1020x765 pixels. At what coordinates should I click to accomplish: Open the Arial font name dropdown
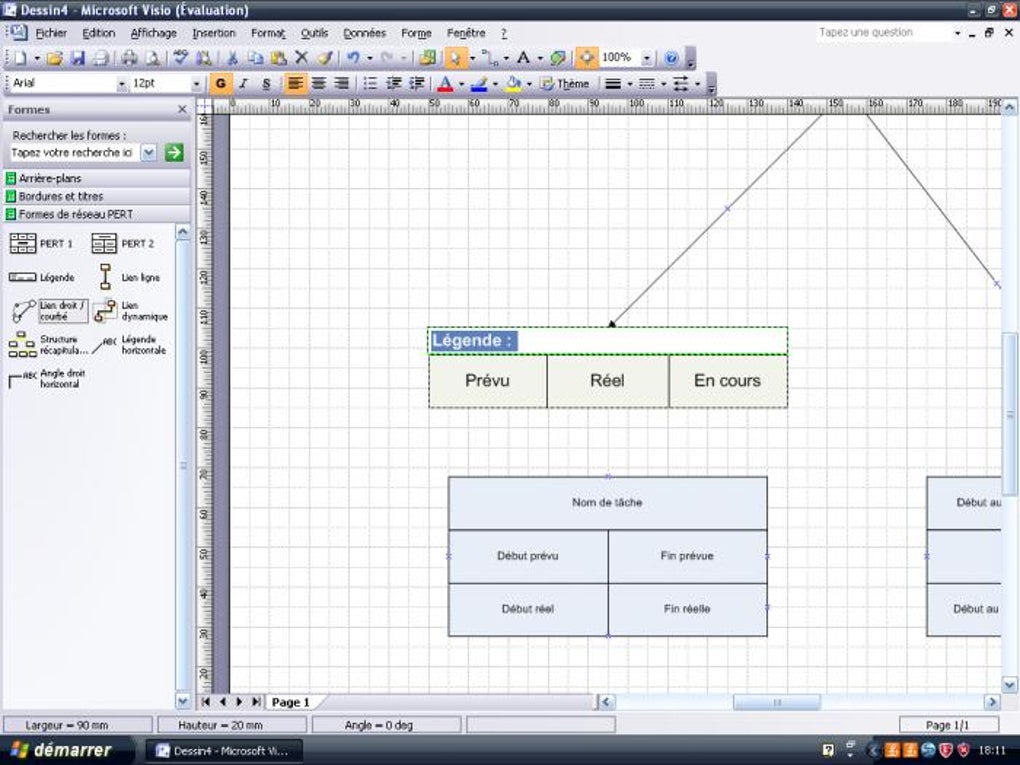click(123, 84)
